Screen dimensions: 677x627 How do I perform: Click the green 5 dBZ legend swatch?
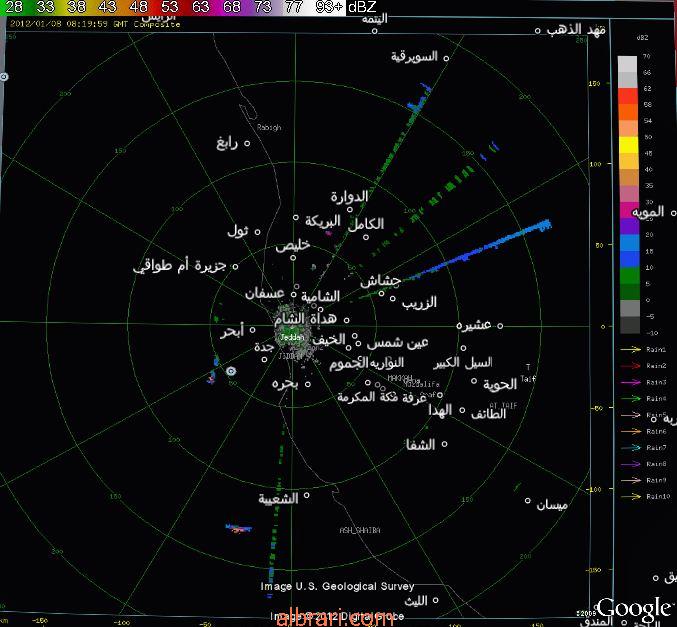[630, 276]
